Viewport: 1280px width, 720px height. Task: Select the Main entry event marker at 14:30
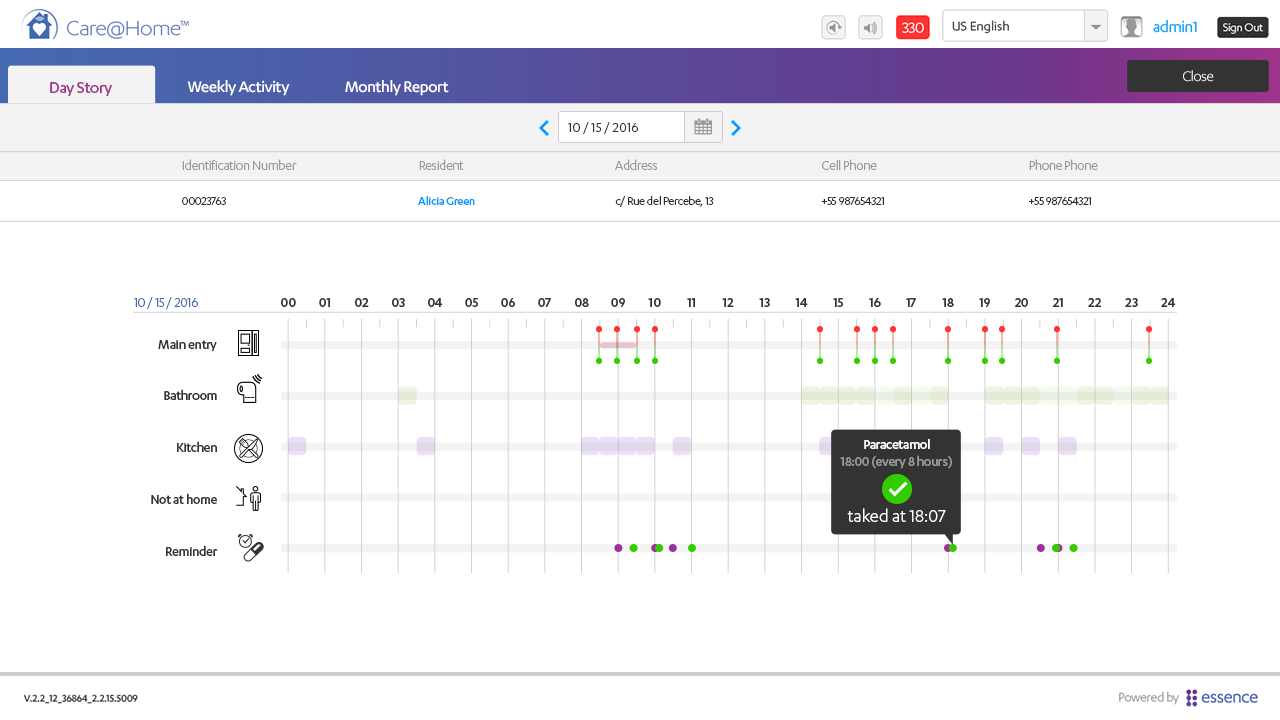click(820, 345)
